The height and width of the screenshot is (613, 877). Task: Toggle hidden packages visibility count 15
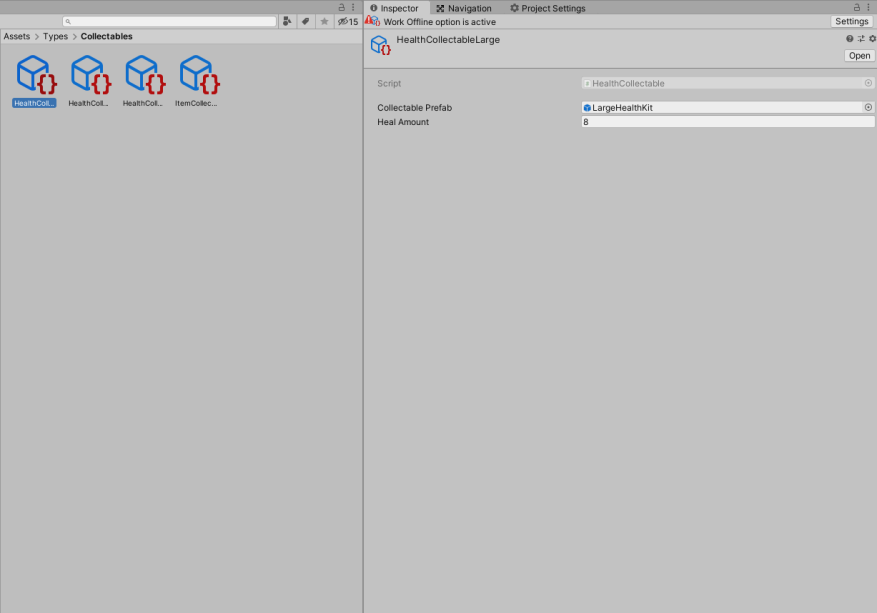click(348, 21)
